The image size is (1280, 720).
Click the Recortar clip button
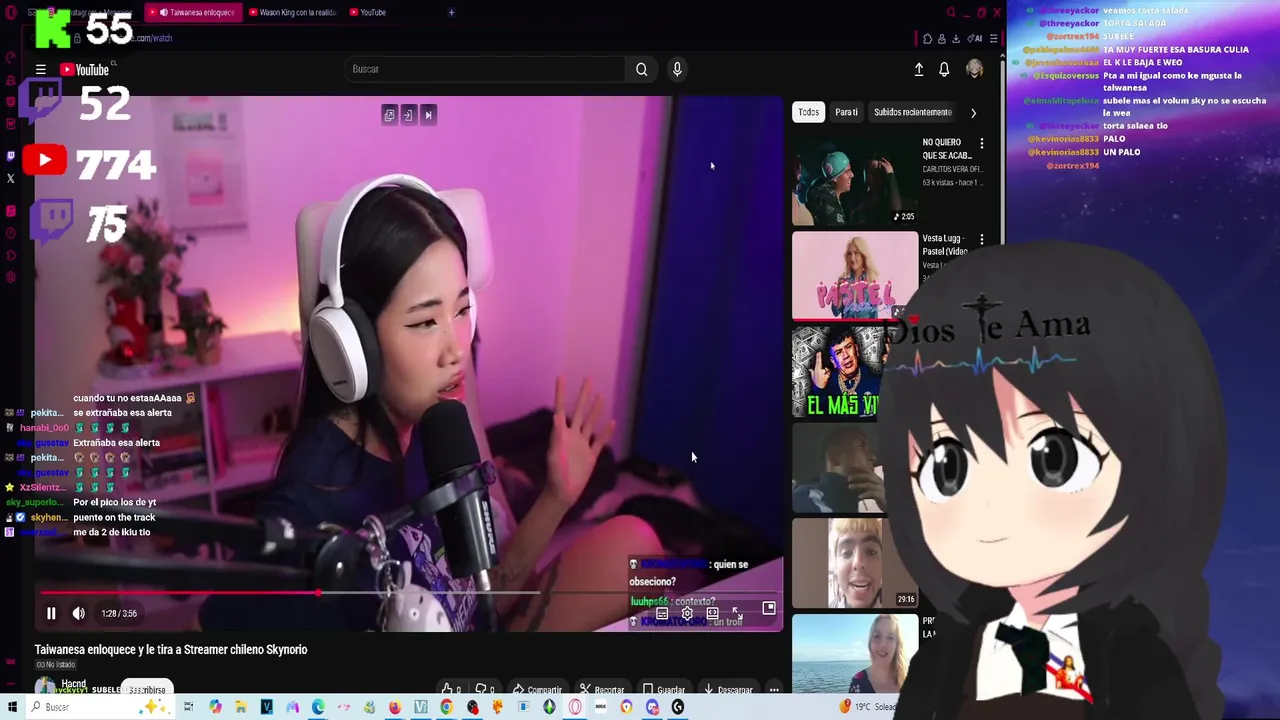(603, 689)
